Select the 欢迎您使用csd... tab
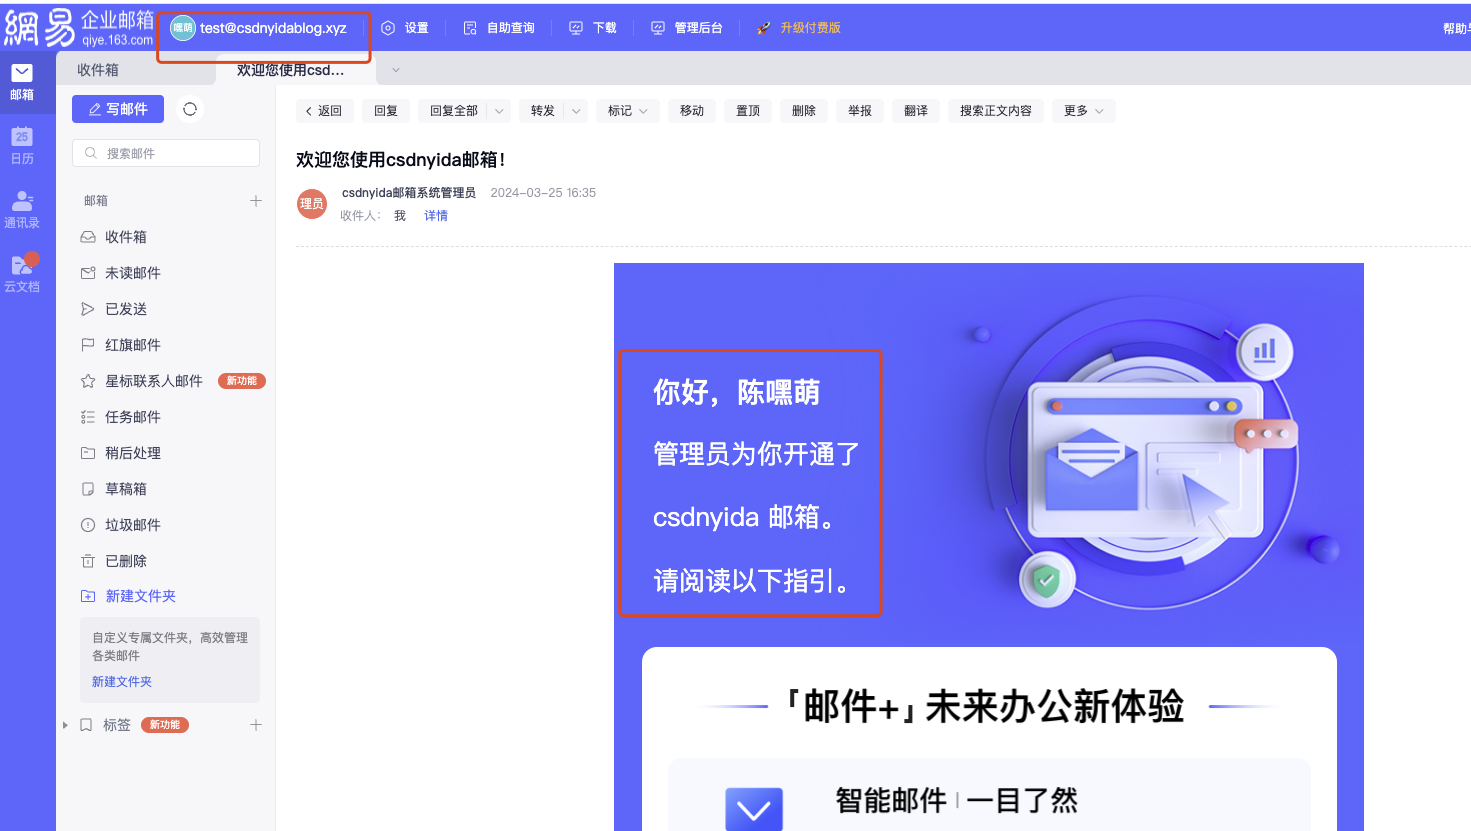Image resolution: width=1471 pixels, height=831 pixels. tap(295, 70)
